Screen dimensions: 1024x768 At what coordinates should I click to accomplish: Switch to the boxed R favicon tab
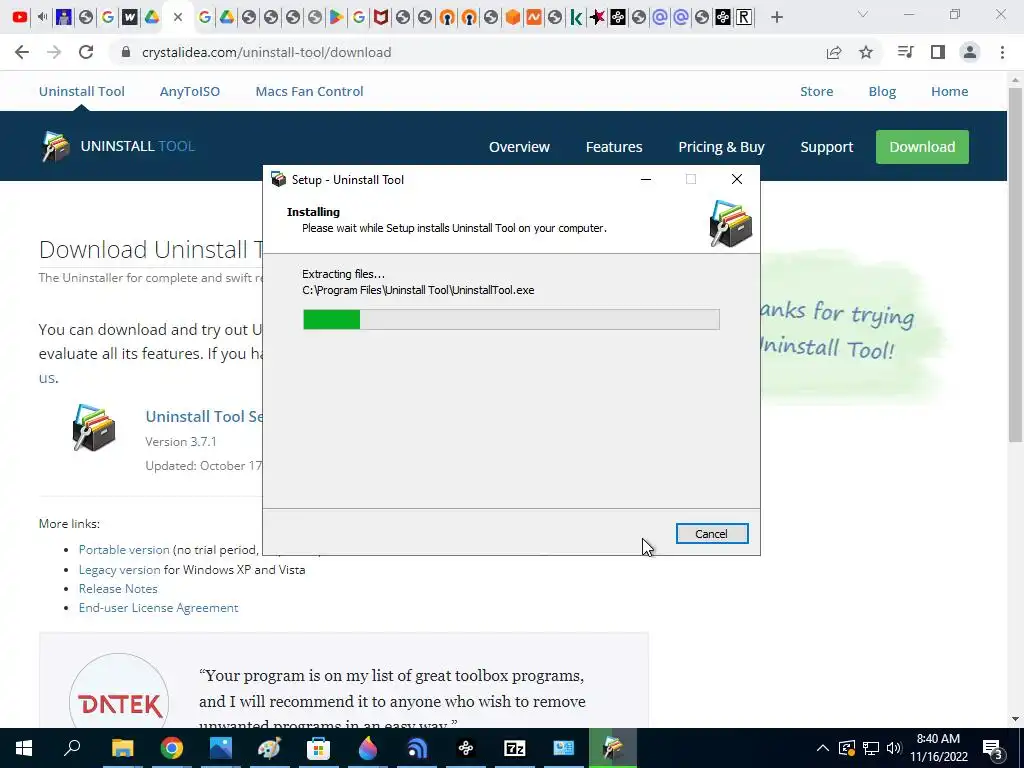click(744, 18)
